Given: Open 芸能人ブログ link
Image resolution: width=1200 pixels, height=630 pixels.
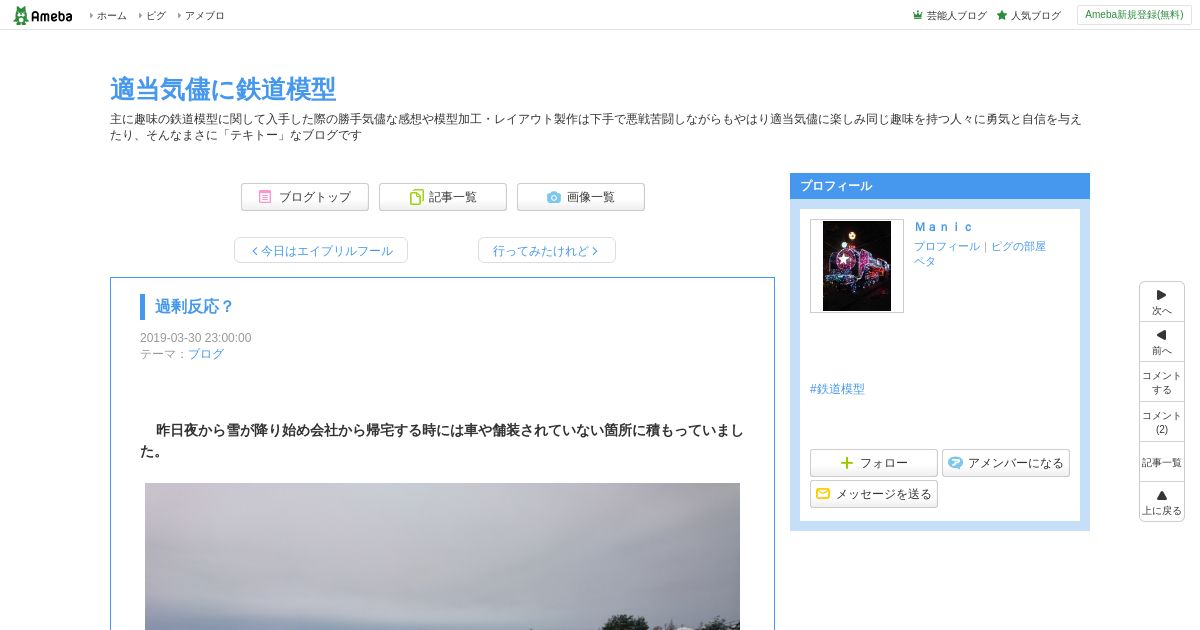Looking at the screenshot, I should [x=956, y=16].
